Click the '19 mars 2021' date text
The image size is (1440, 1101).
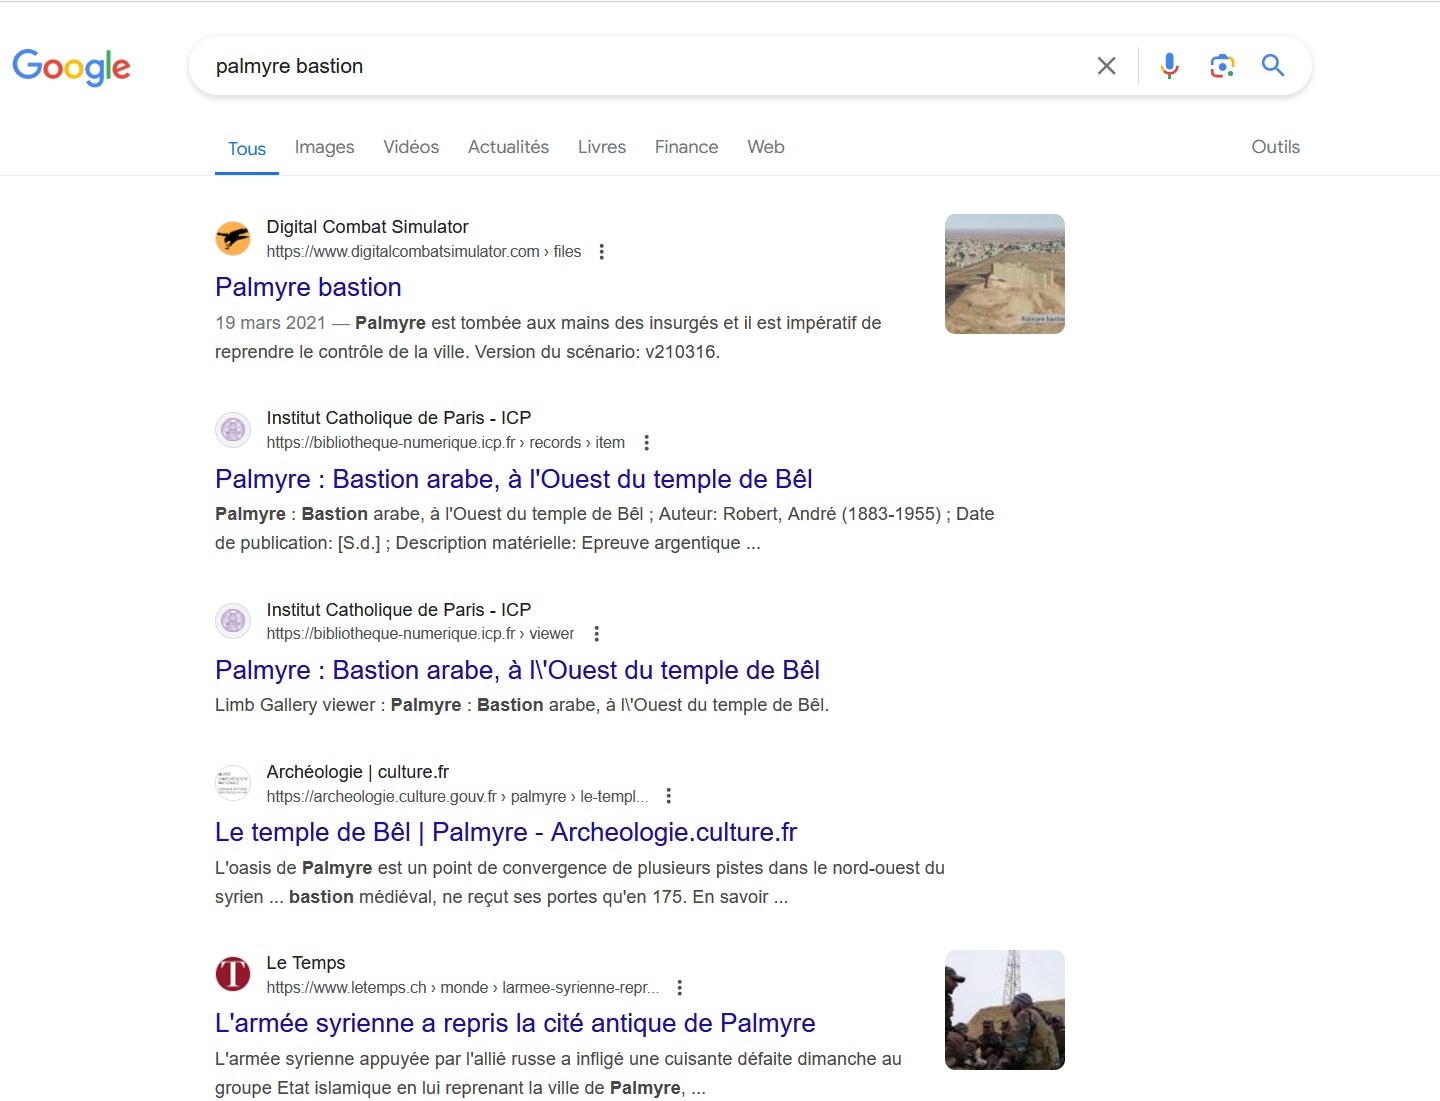270,323
